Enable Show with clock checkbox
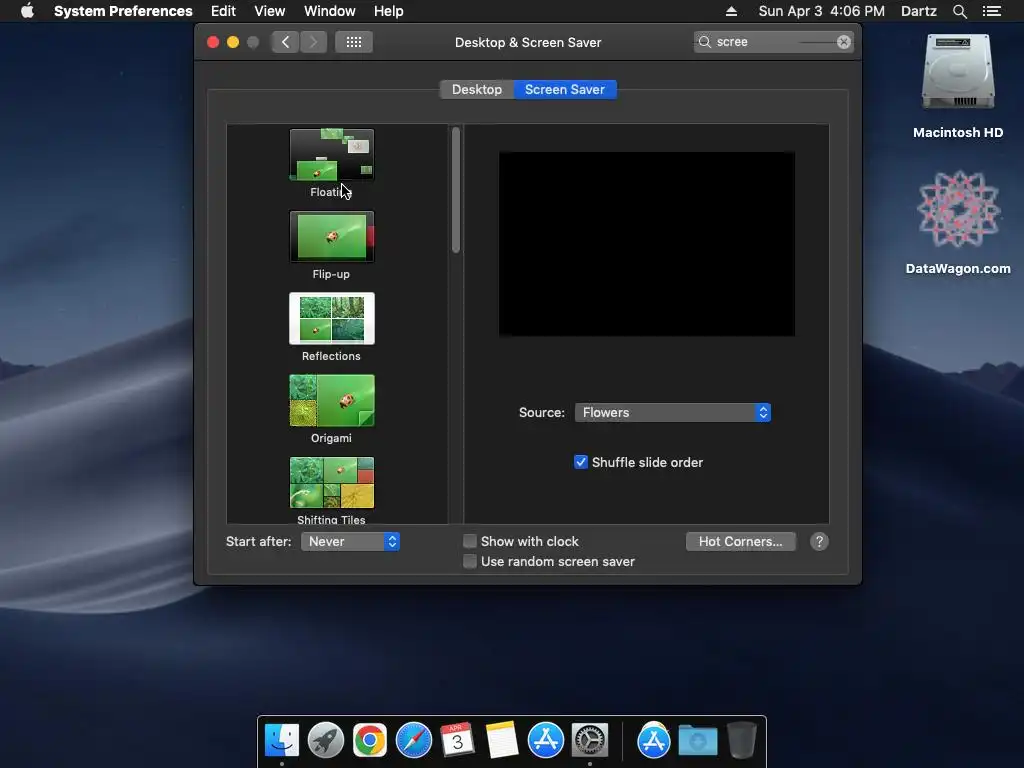The height and width of the screenshot is (768, 1024). click(470, 541)
